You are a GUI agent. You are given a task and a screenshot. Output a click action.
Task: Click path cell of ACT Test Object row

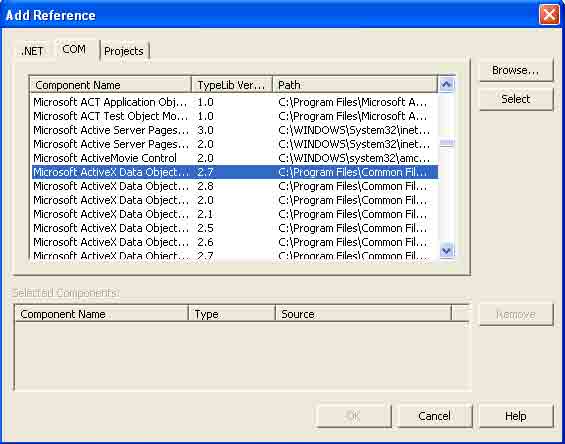[x=353, y=116]
